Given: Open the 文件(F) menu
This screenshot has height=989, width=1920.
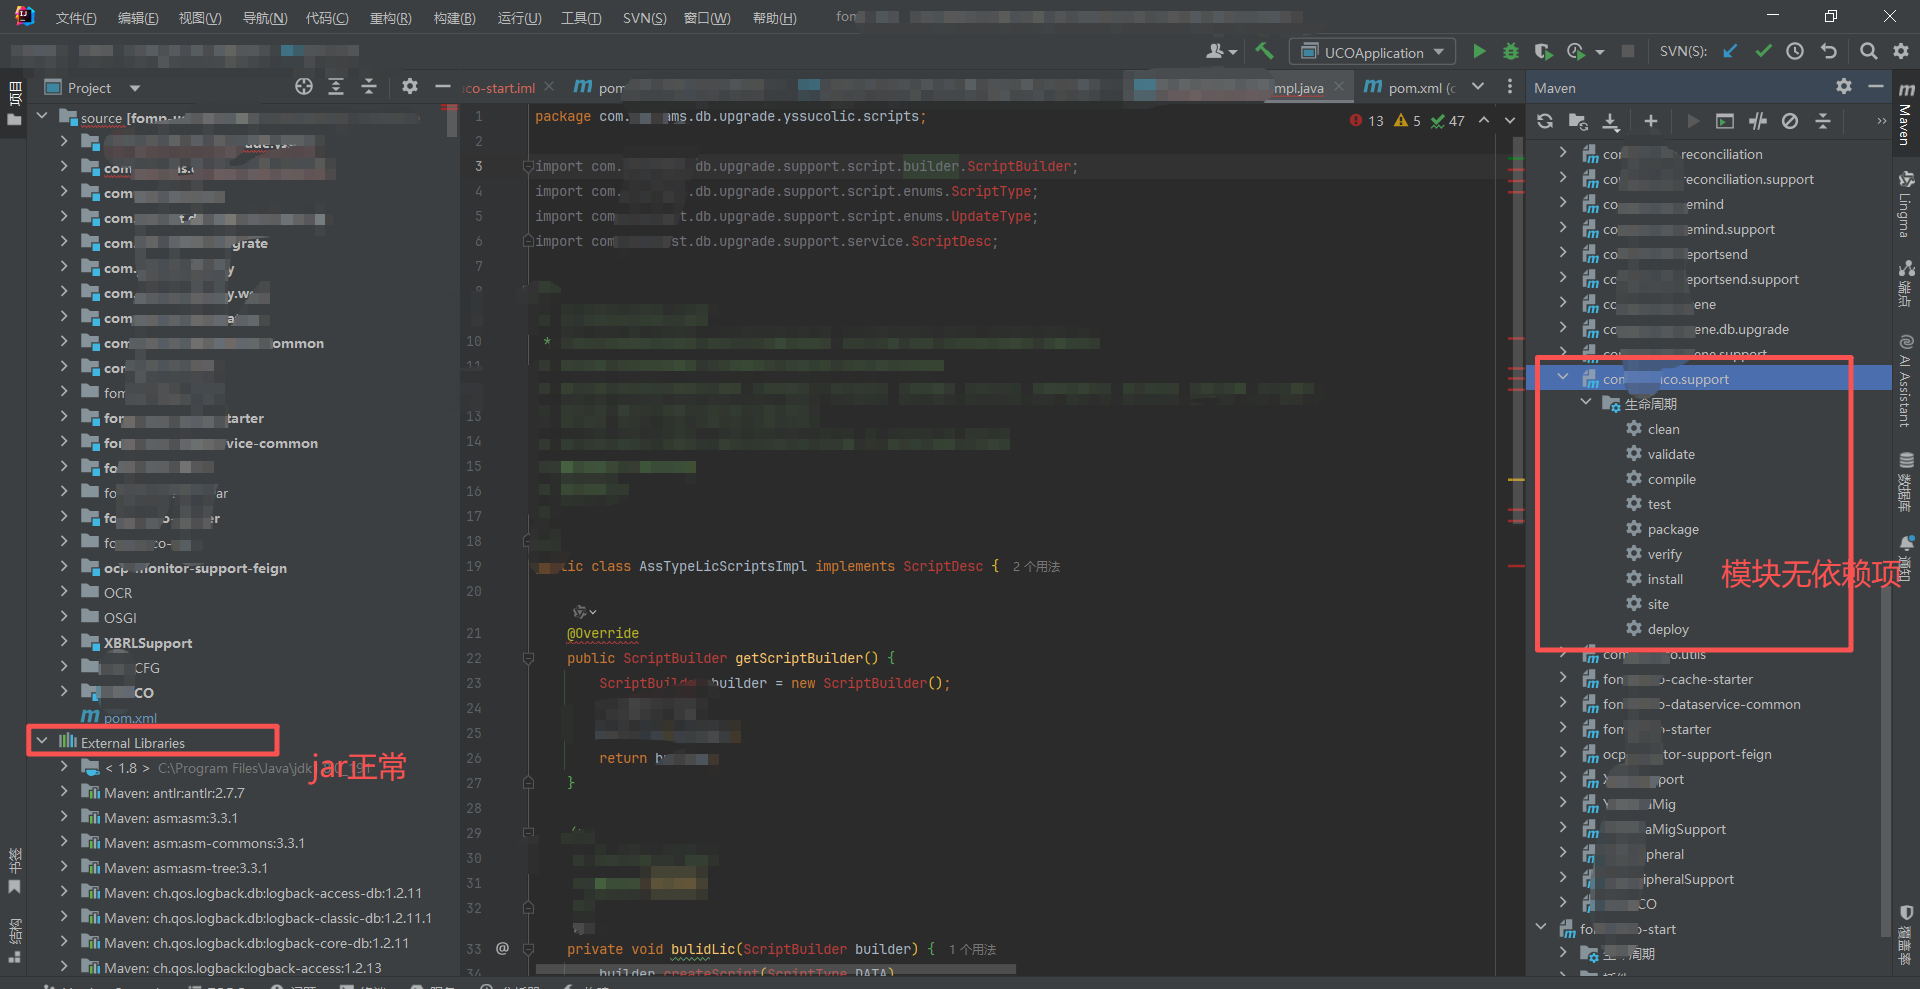Looking at the screenshot, I should point(76,18).
